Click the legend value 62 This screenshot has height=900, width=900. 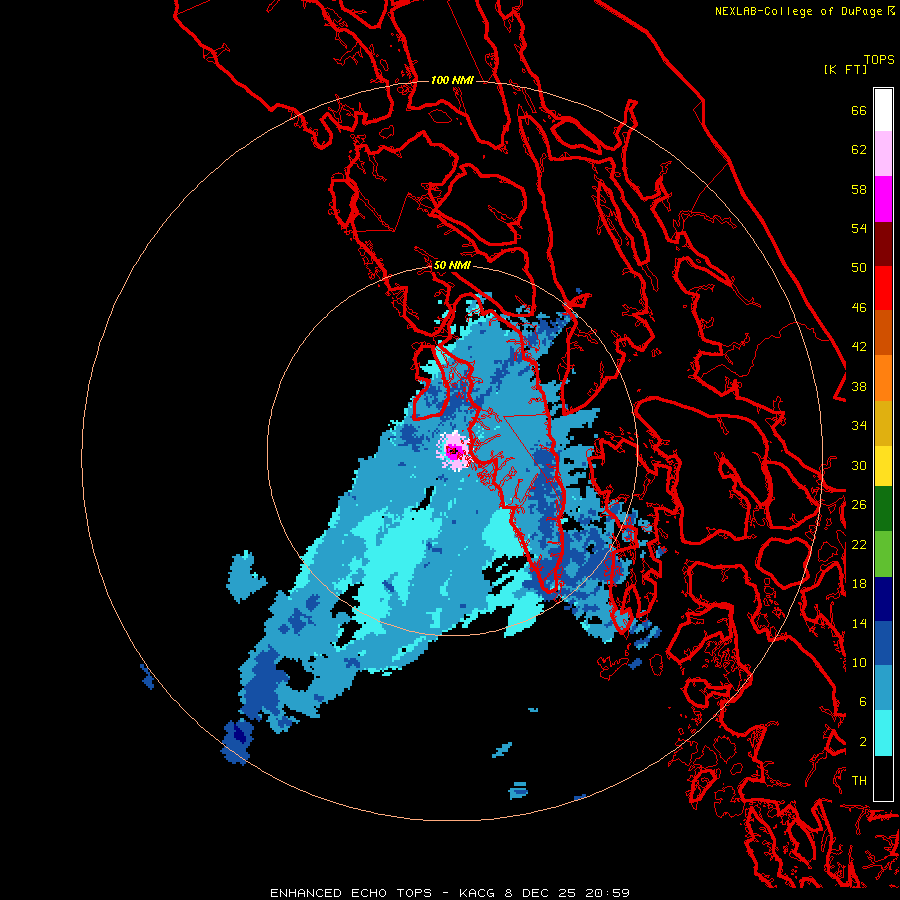[859, 150]
